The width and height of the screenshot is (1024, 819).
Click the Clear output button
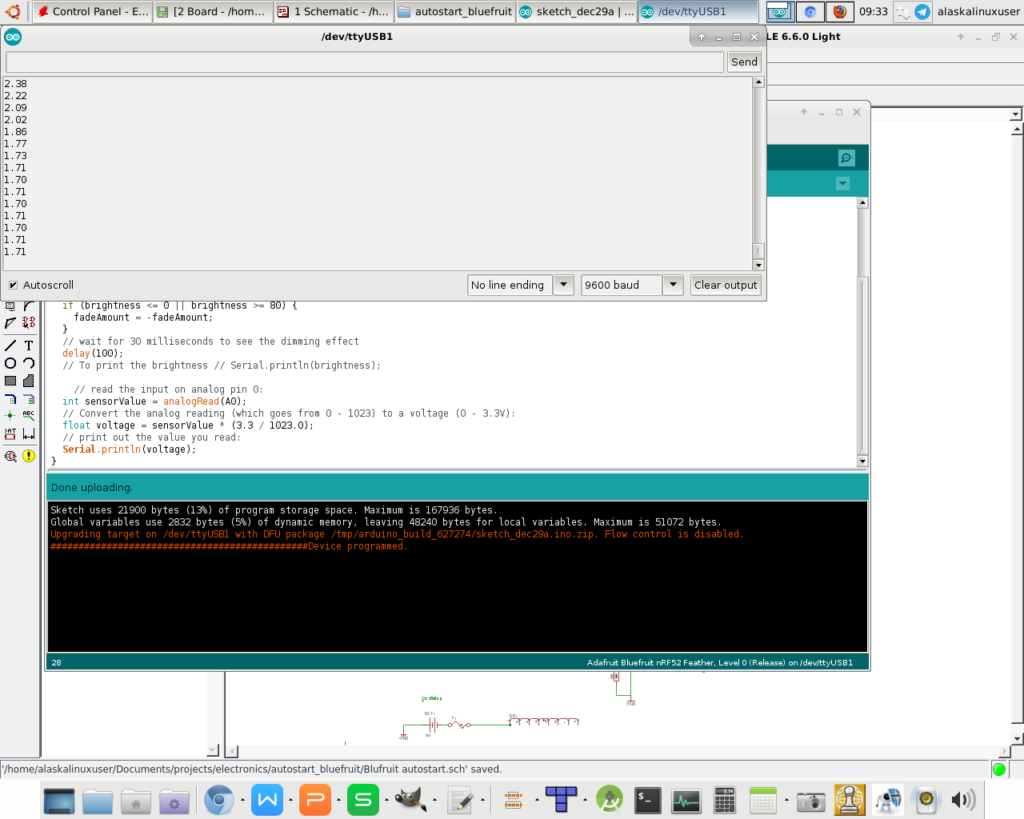click(725, 285)
